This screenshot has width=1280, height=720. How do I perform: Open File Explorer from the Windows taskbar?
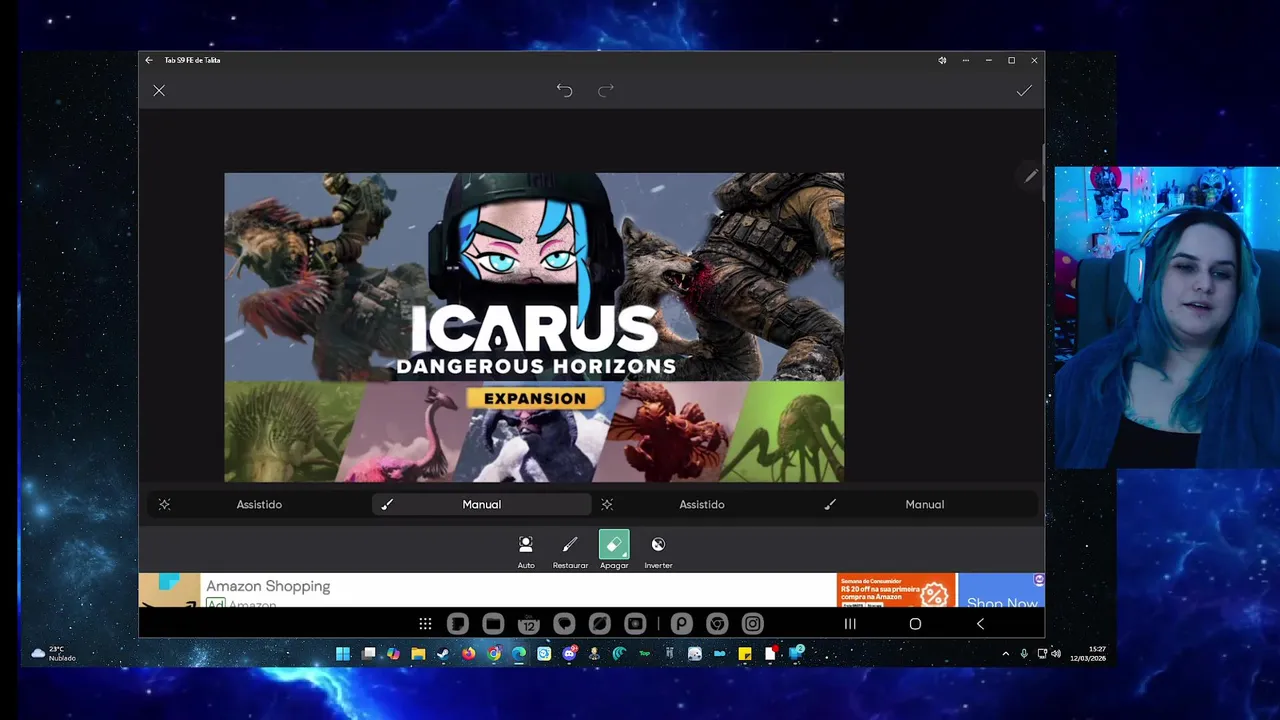point(418,654)
